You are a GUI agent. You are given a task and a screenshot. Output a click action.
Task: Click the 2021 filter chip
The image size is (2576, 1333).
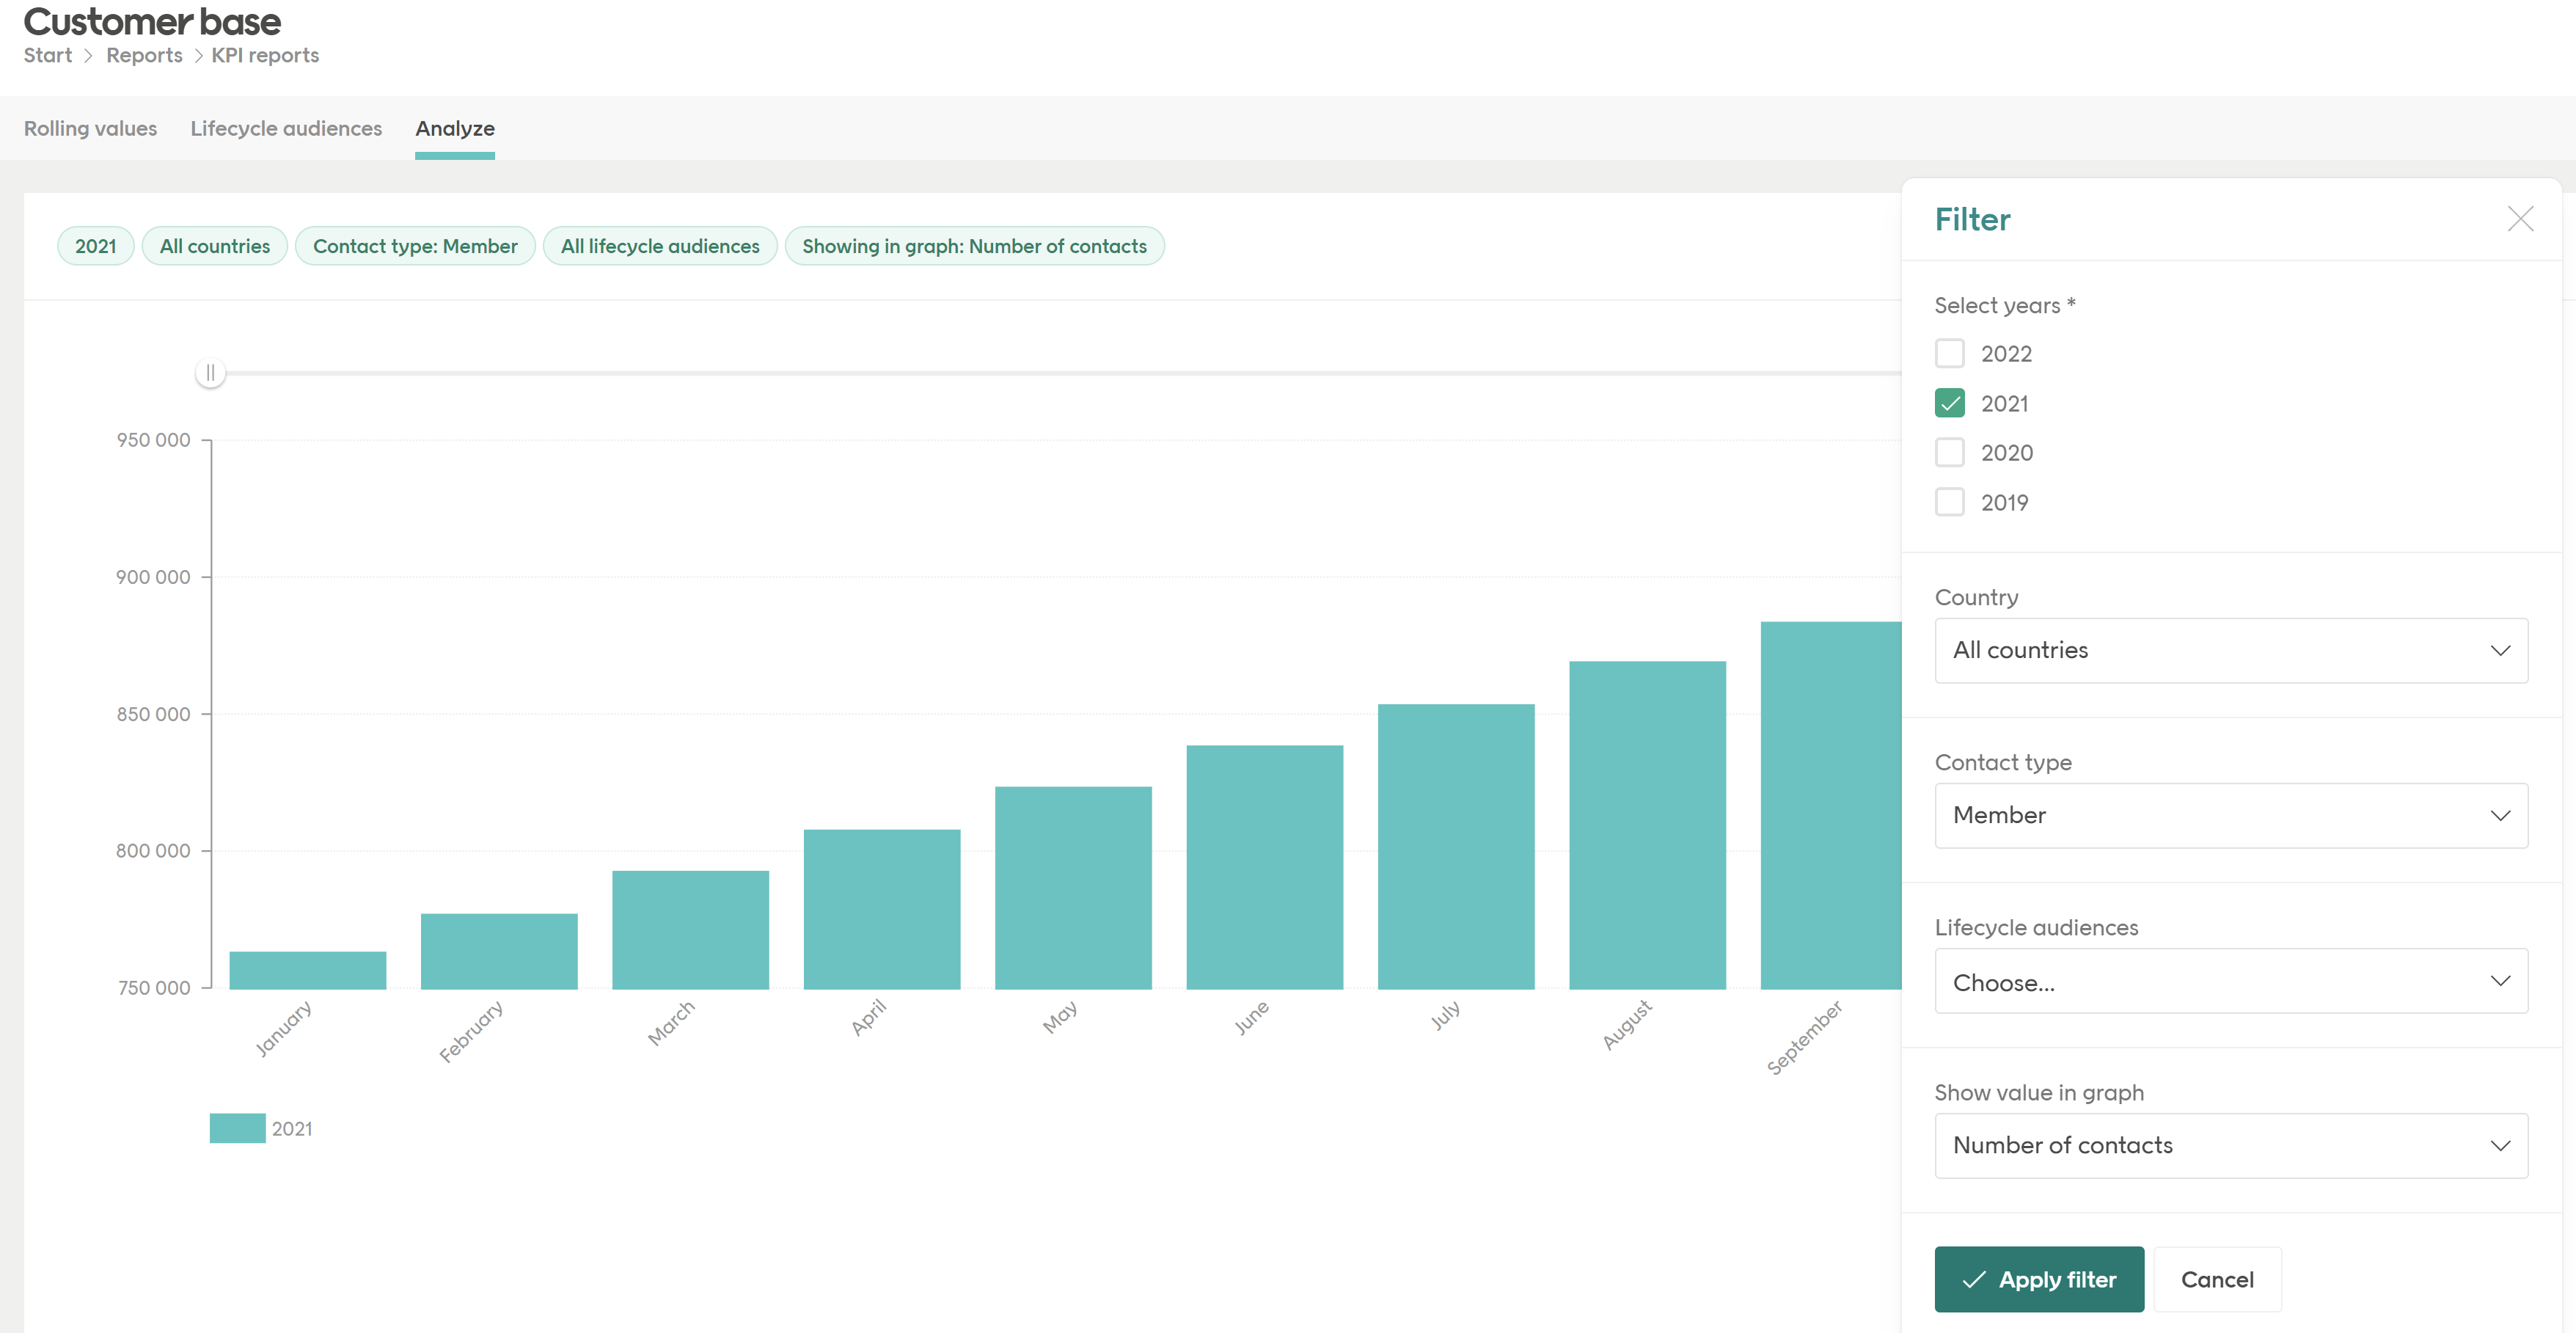pos(95,245)
